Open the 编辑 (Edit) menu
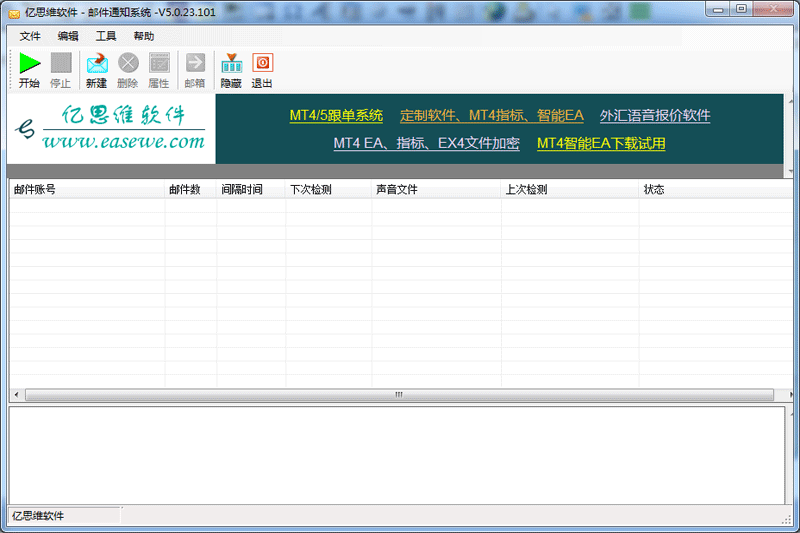Screen dimensions: 800x533 68,36
